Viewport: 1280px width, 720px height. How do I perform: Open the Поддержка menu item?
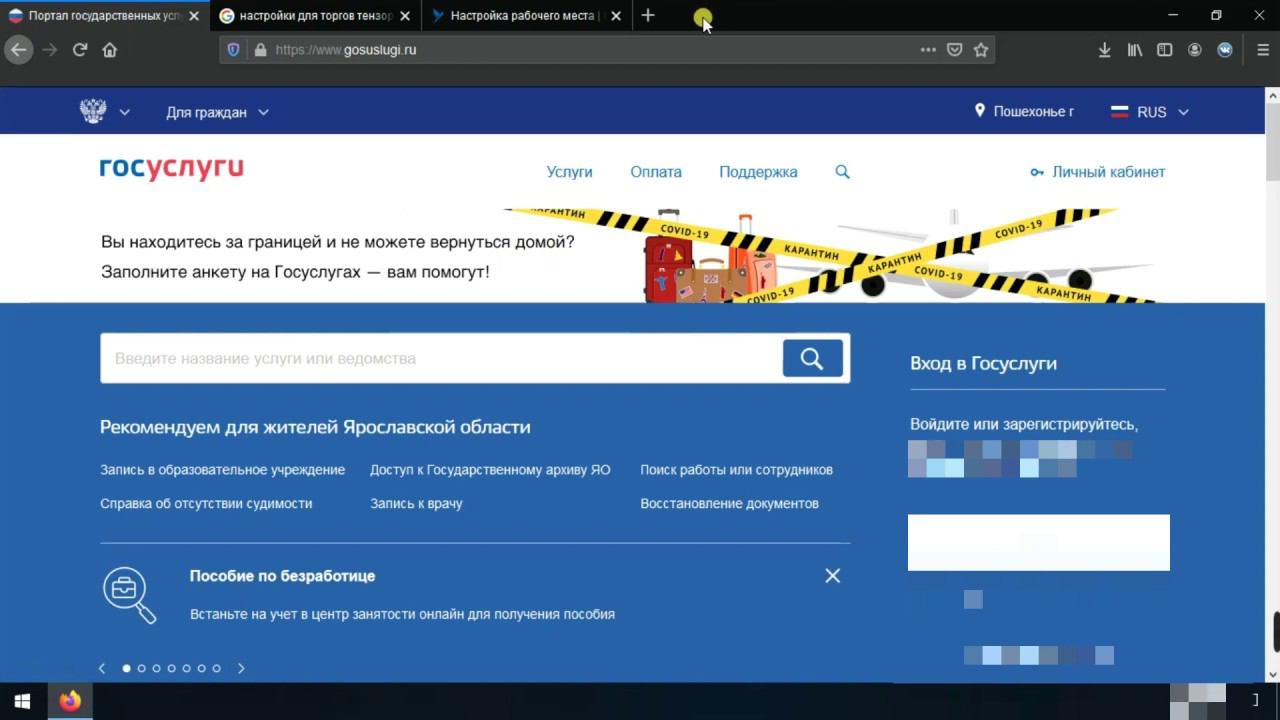pos(758,172)
